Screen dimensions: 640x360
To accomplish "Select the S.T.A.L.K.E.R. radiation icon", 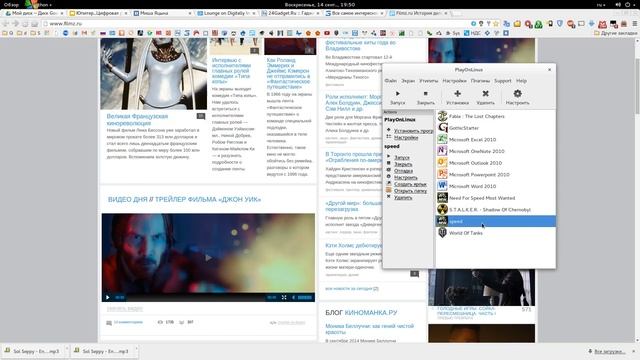I will click(442, 209).
